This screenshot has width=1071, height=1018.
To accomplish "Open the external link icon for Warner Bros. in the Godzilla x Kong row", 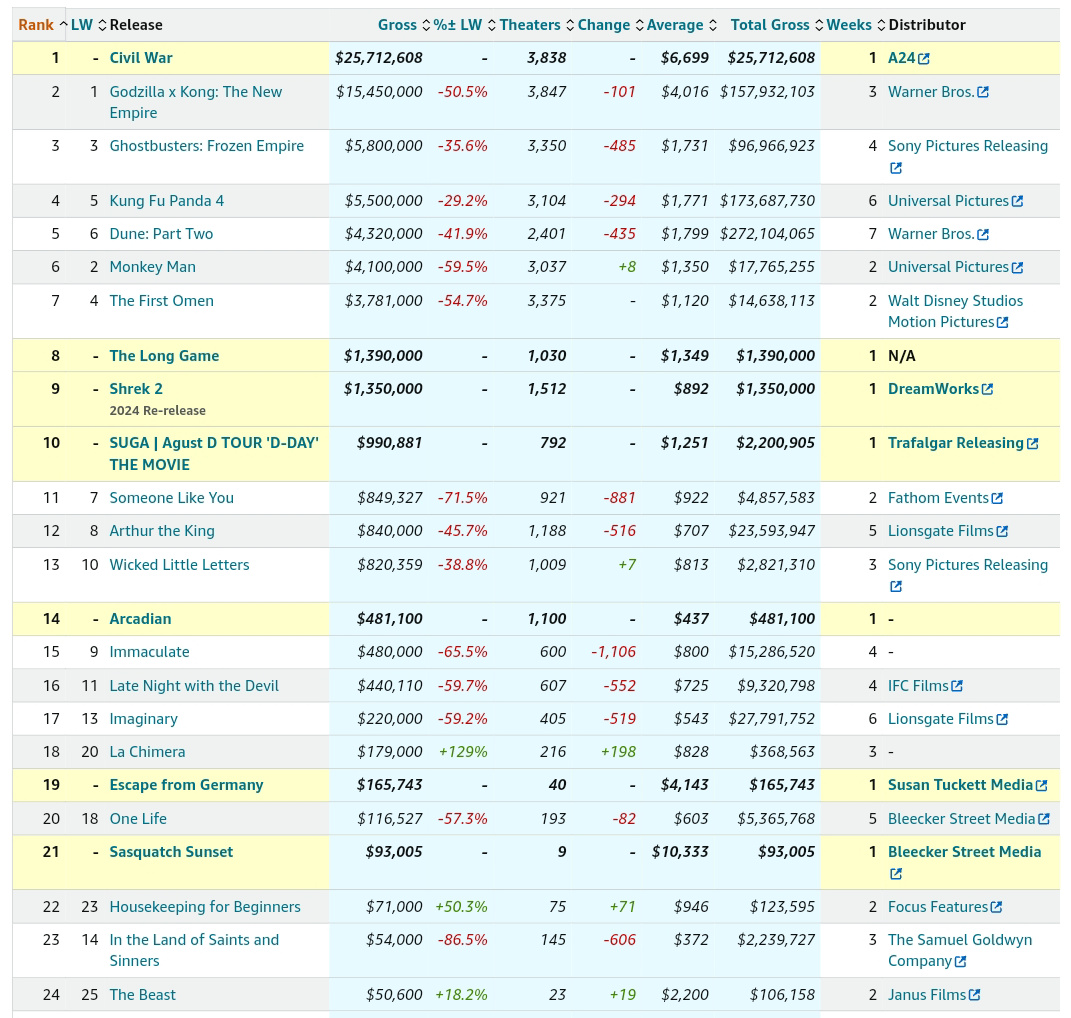I will [983, 92].
